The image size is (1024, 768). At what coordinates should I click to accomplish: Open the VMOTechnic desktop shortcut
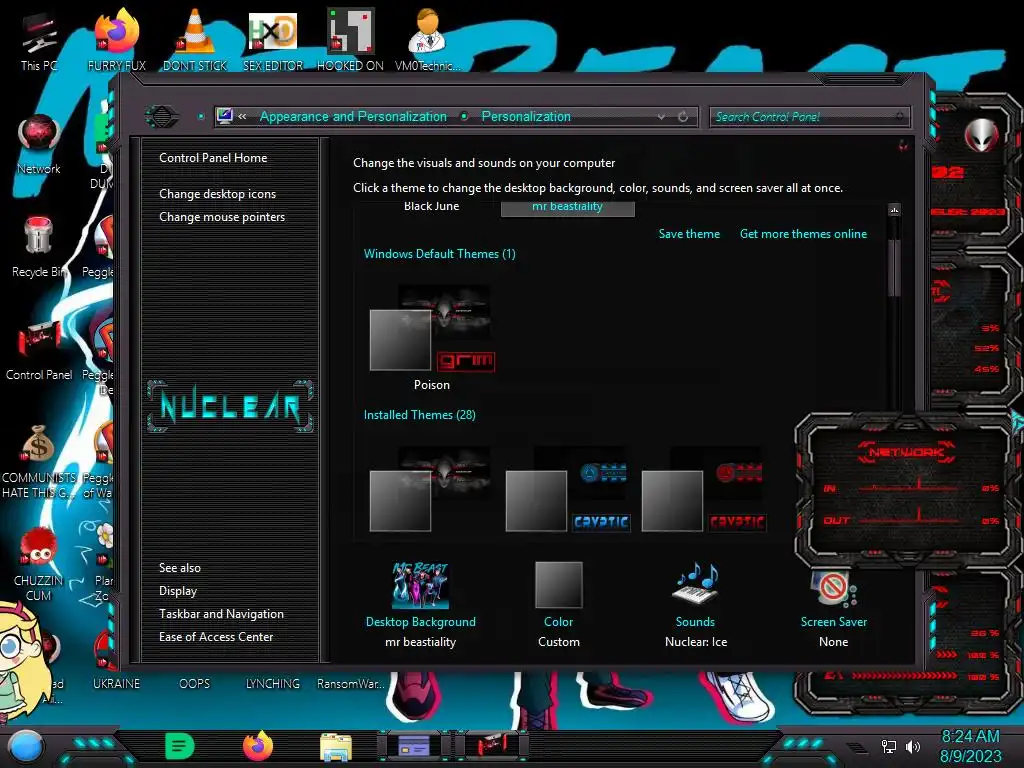[428, 40]
